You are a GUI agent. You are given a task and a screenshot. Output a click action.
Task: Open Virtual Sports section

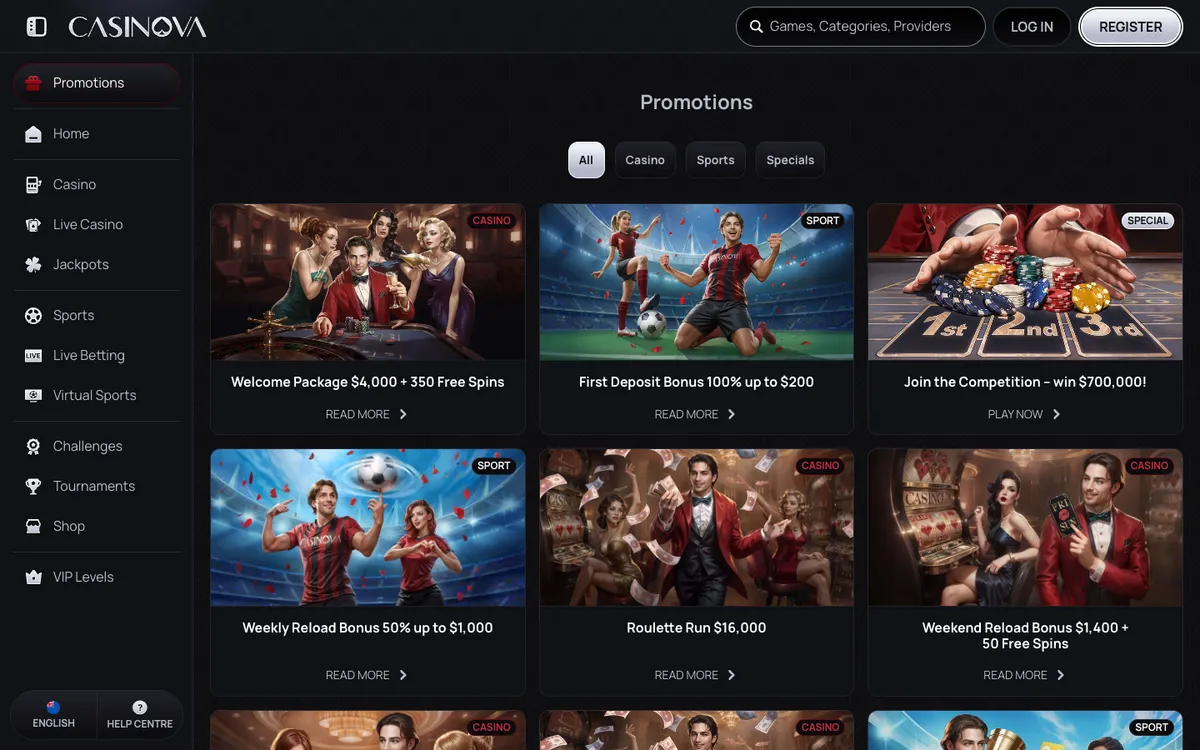pyautogui.click(x=97, y=396)
